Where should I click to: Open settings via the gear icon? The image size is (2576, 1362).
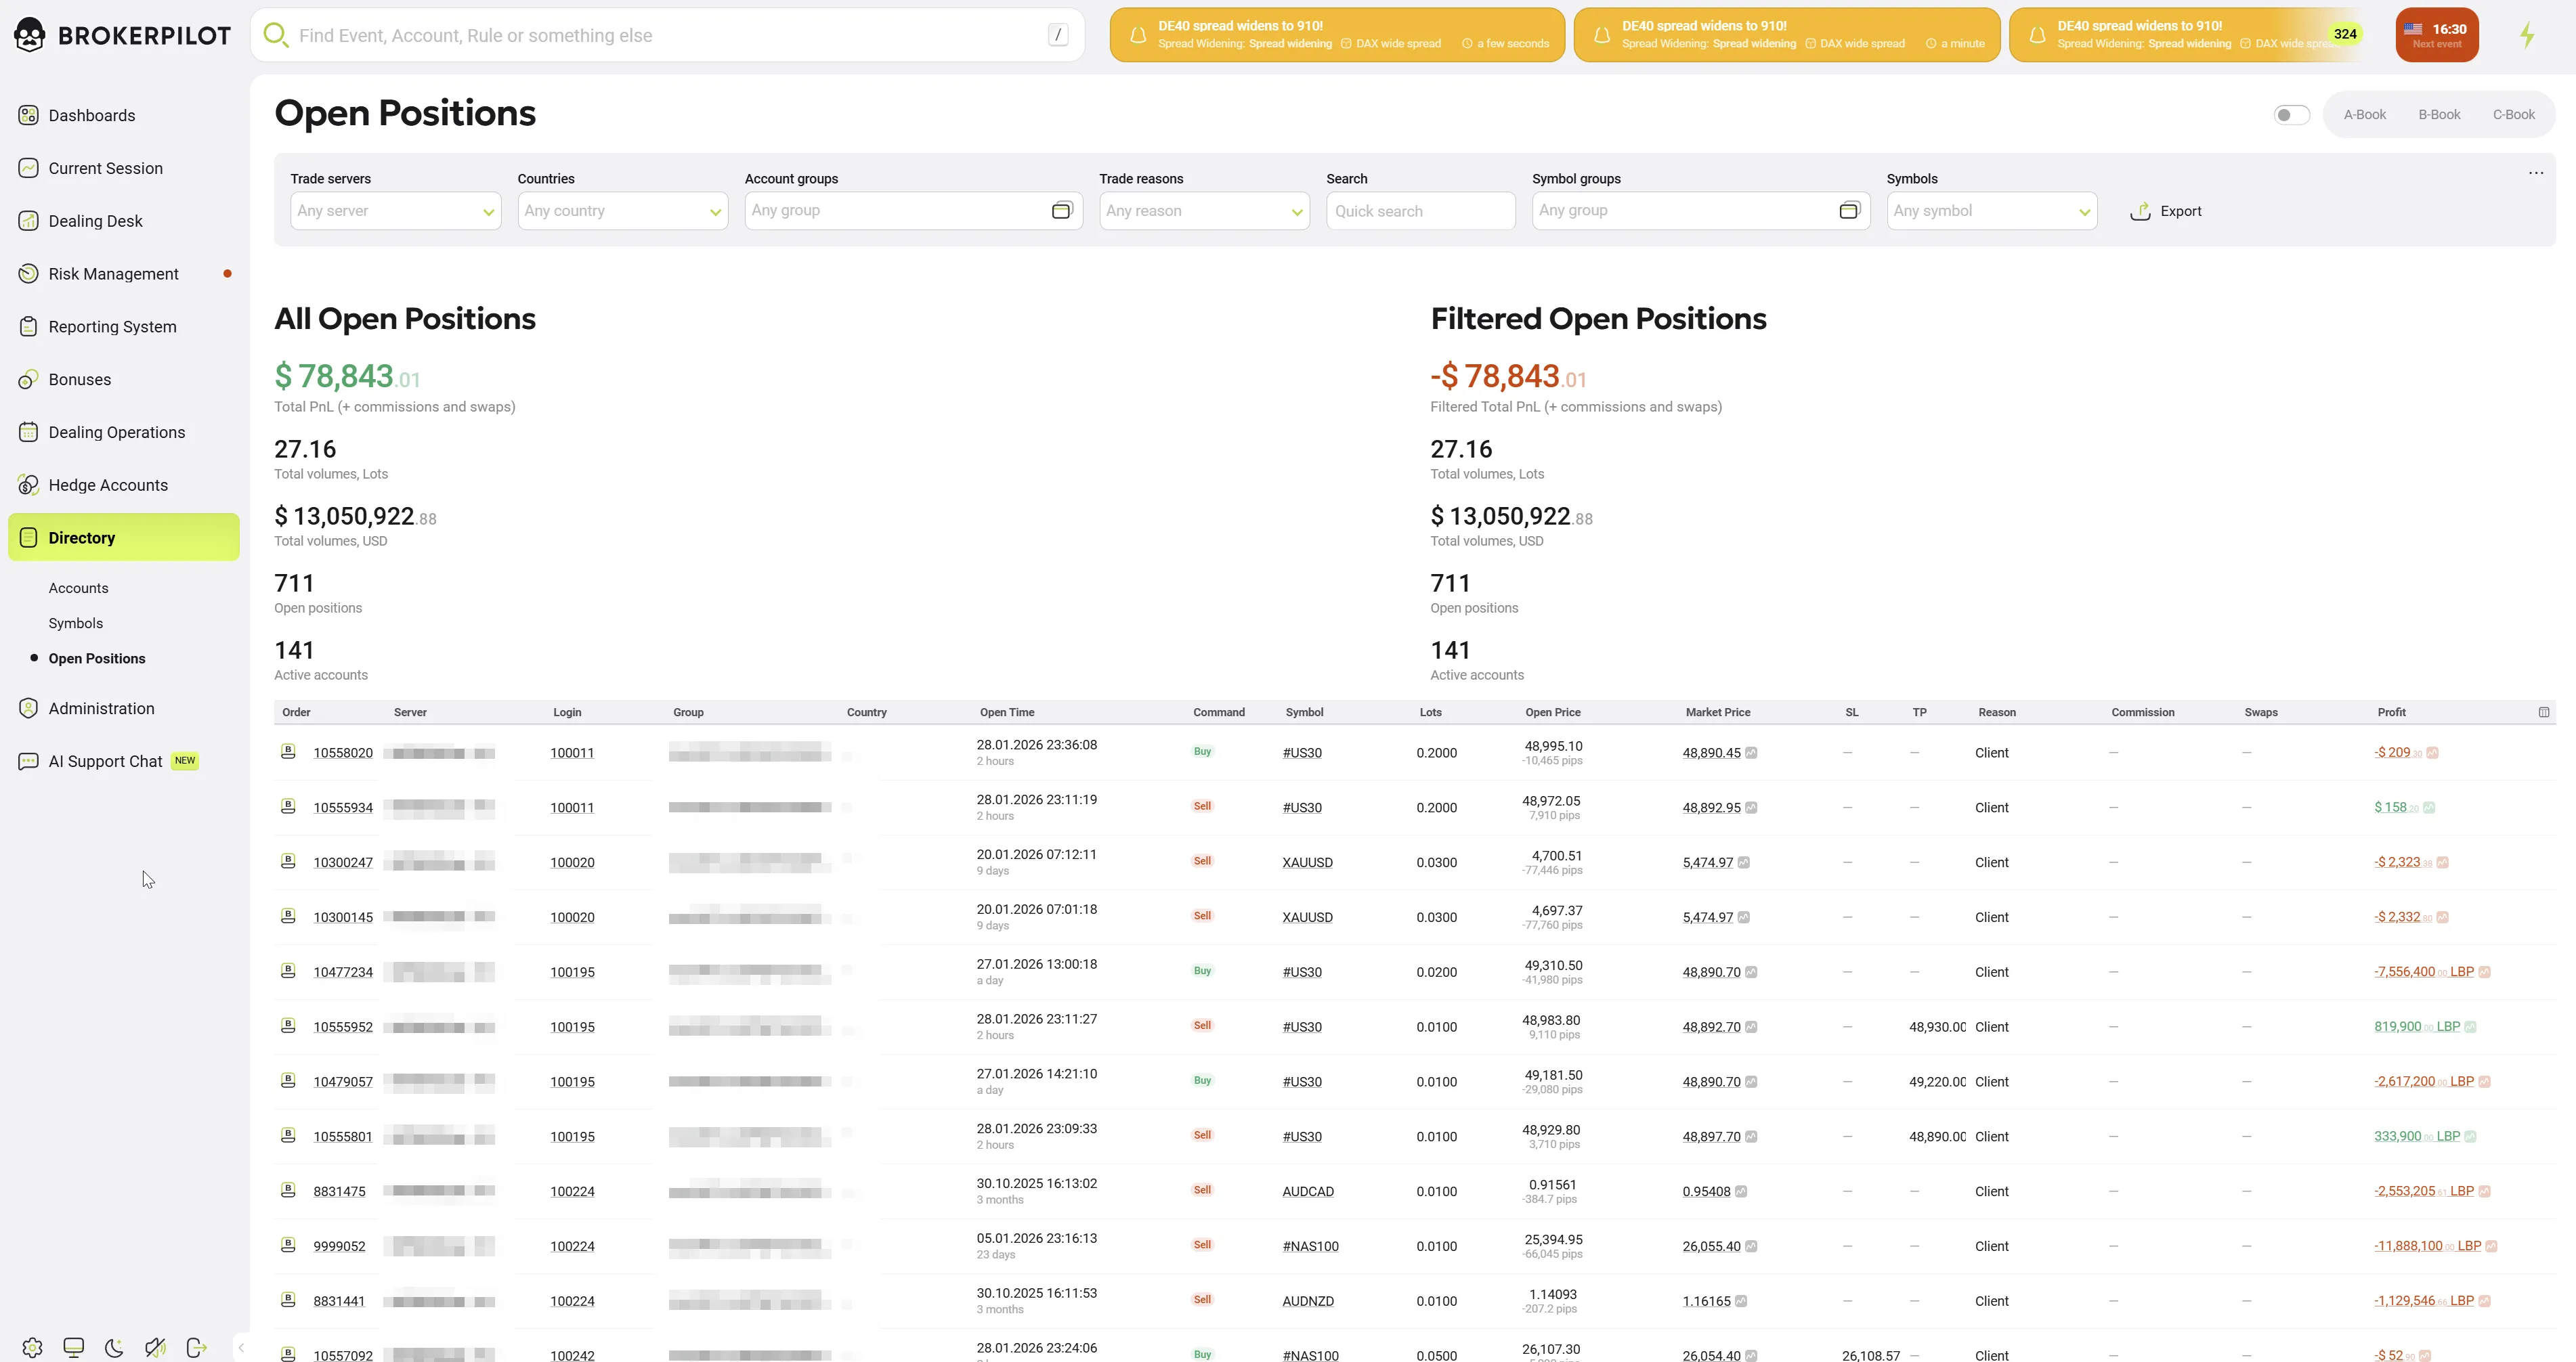tap(32, 1347)
